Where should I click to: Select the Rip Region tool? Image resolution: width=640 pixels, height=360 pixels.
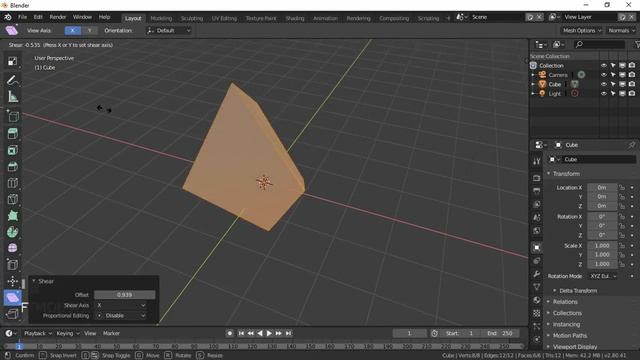[x=13, y=314]
